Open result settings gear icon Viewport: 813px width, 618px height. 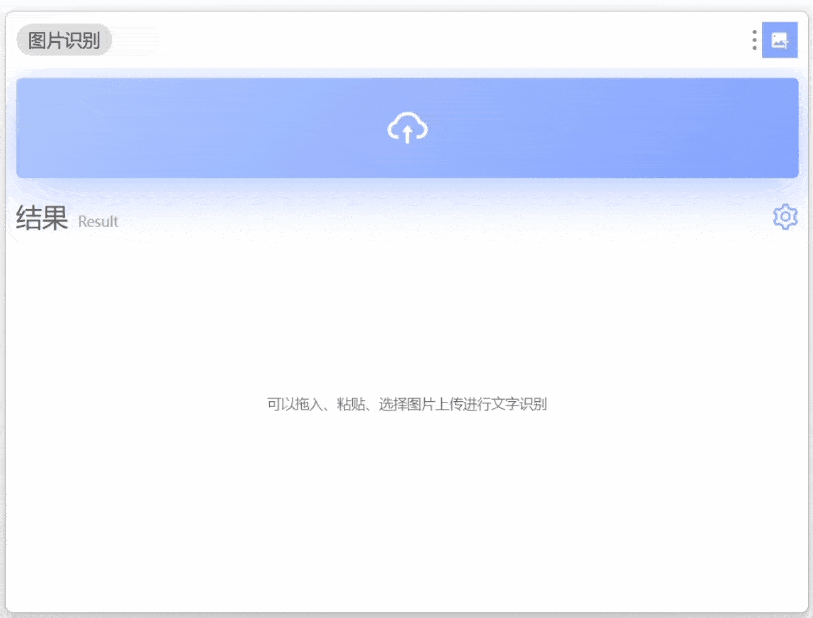coord(785,217)
